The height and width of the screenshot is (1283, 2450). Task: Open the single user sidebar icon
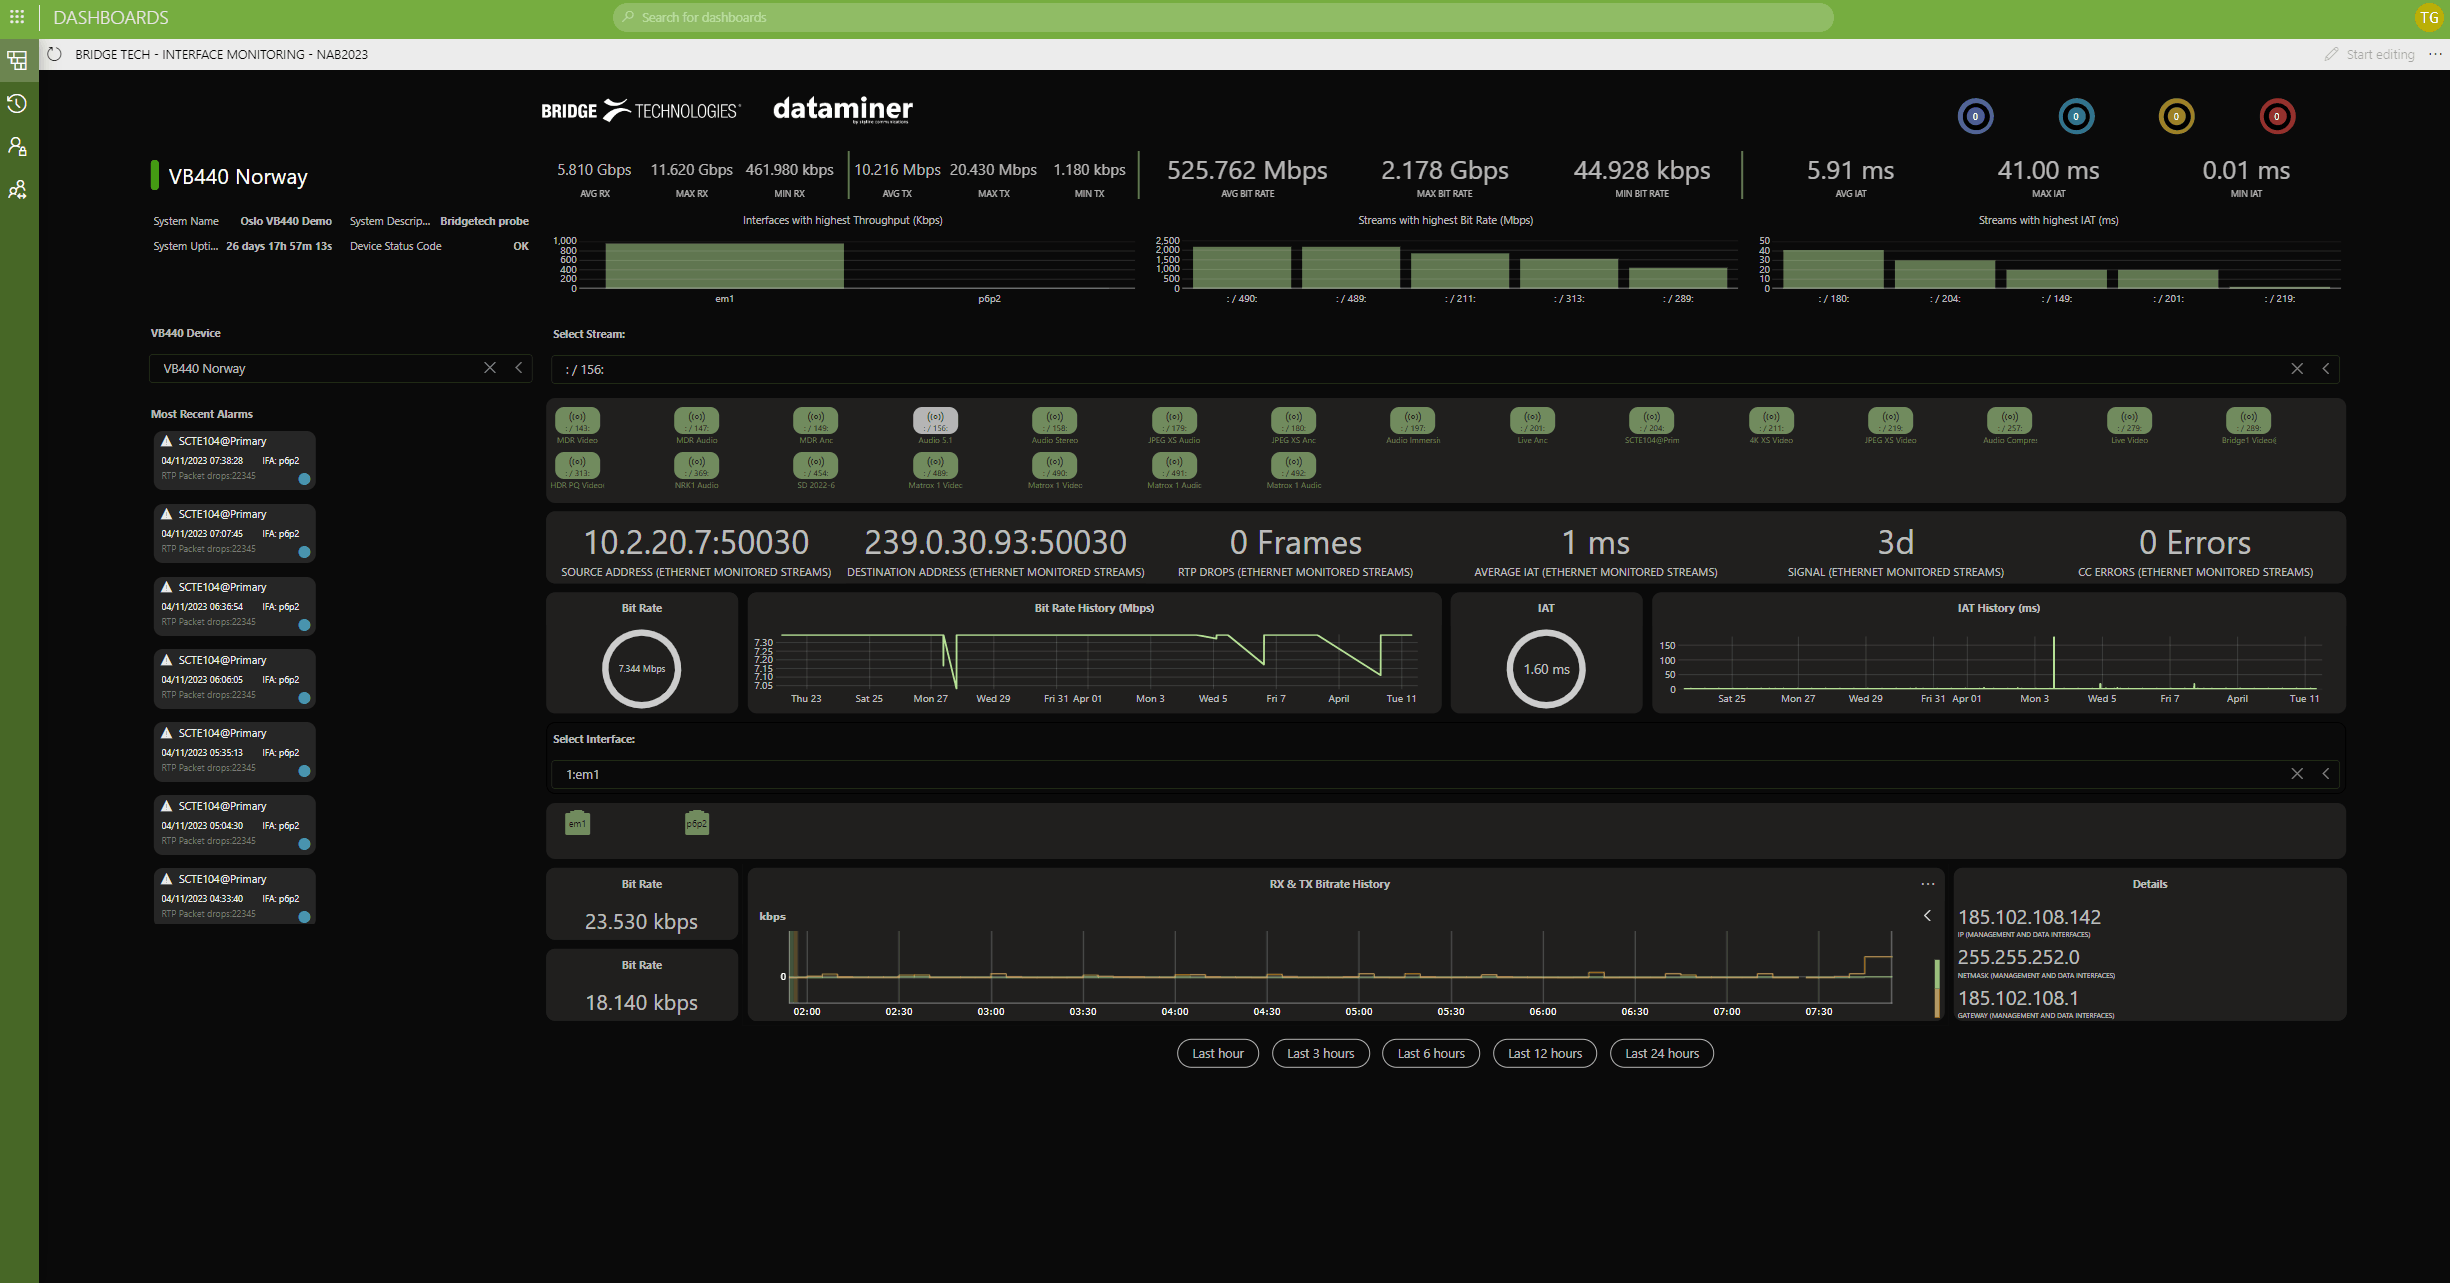coord(17,146)
